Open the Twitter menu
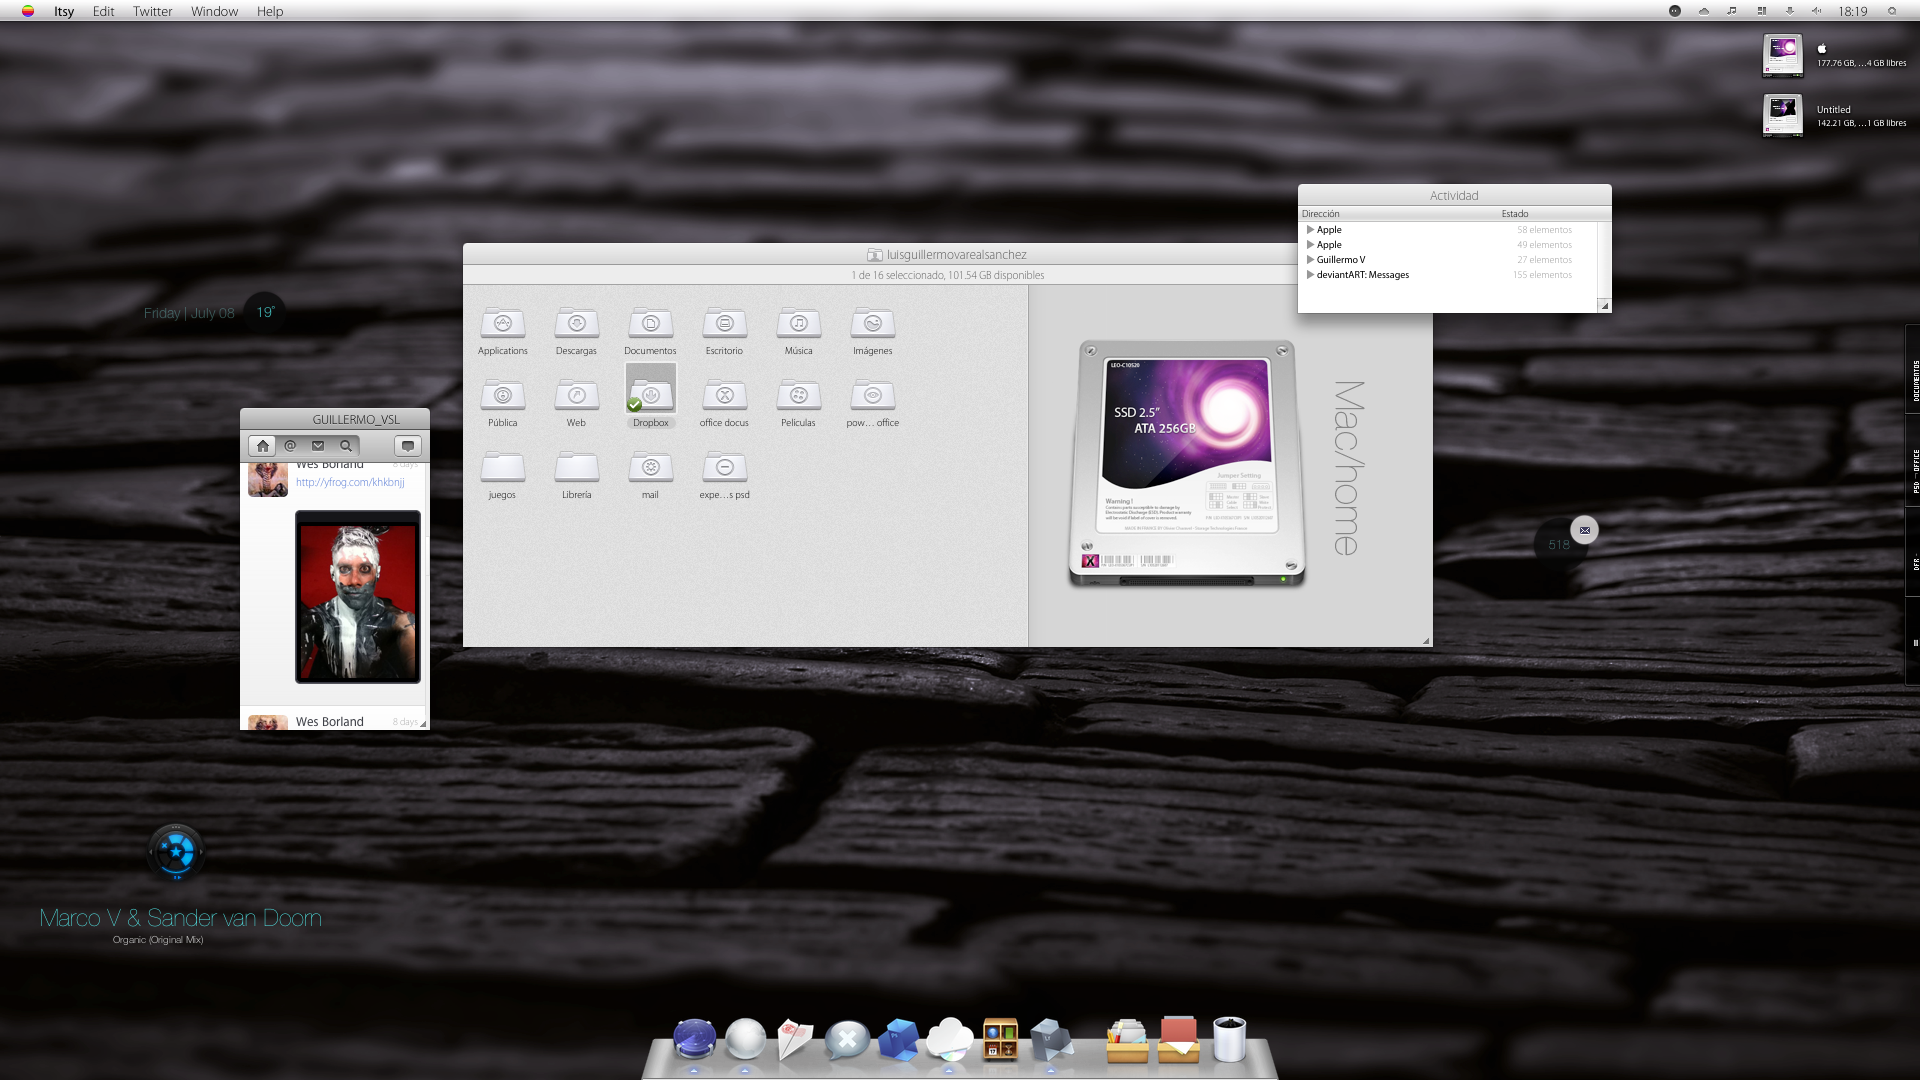Viewport: 1920px width, 1080px height. 152,11
